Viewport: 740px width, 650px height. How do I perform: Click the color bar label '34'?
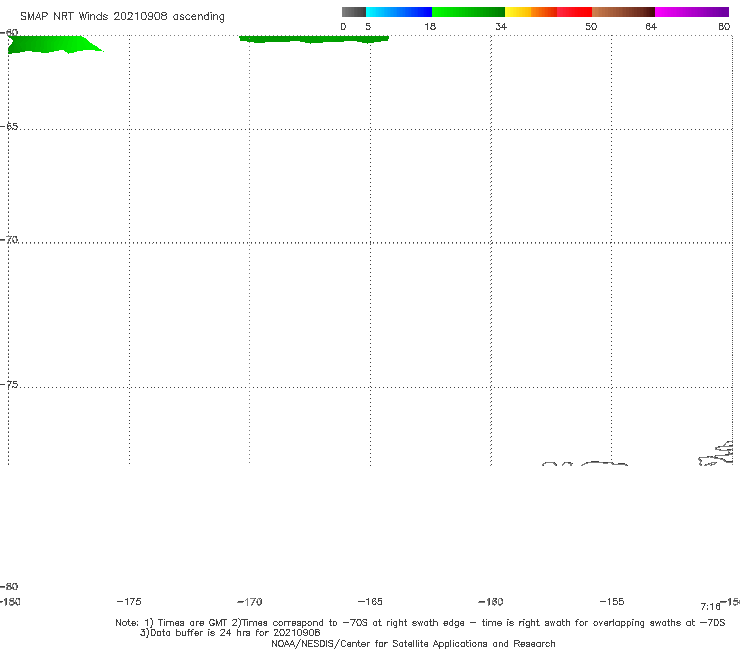coord(501,26)
